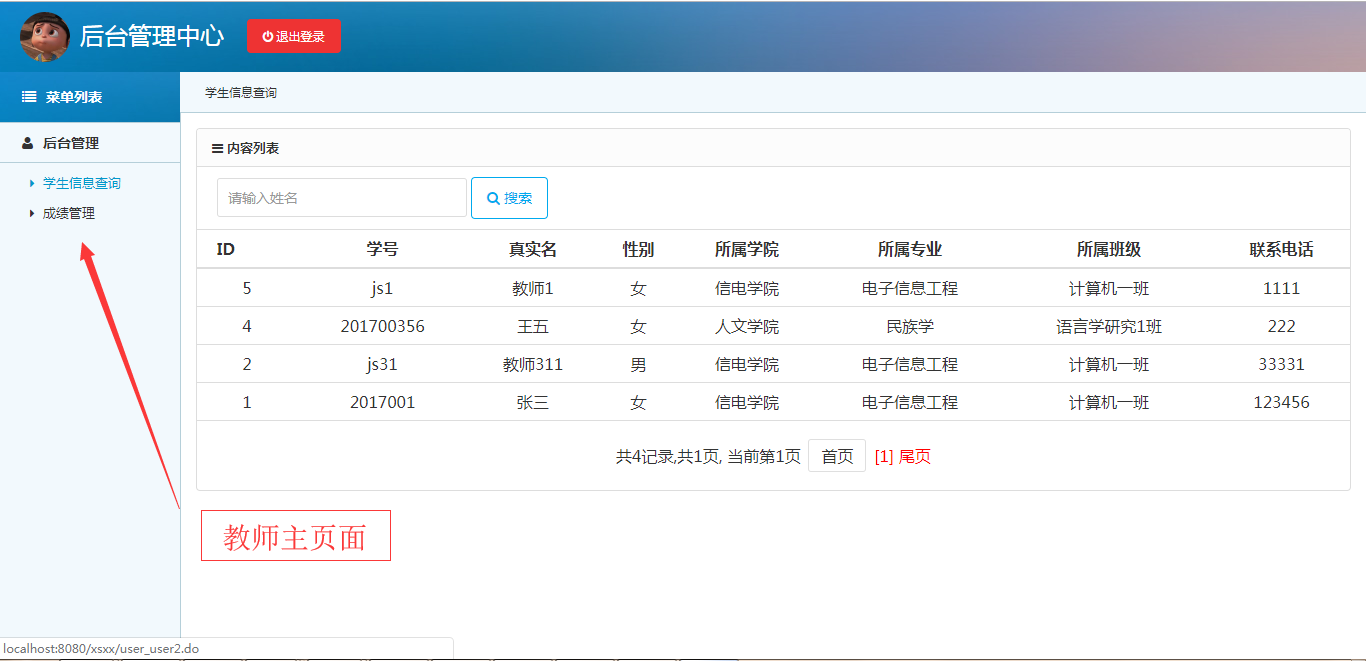
Task: Click the 联系电话 column header
Action: (x=1281, y=249)
